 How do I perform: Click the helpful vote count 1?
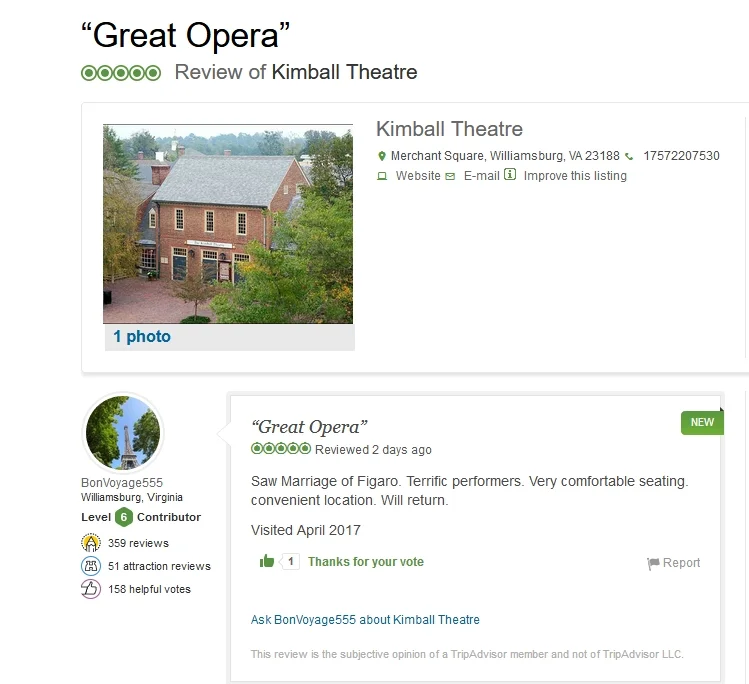[x=290, y=561]
